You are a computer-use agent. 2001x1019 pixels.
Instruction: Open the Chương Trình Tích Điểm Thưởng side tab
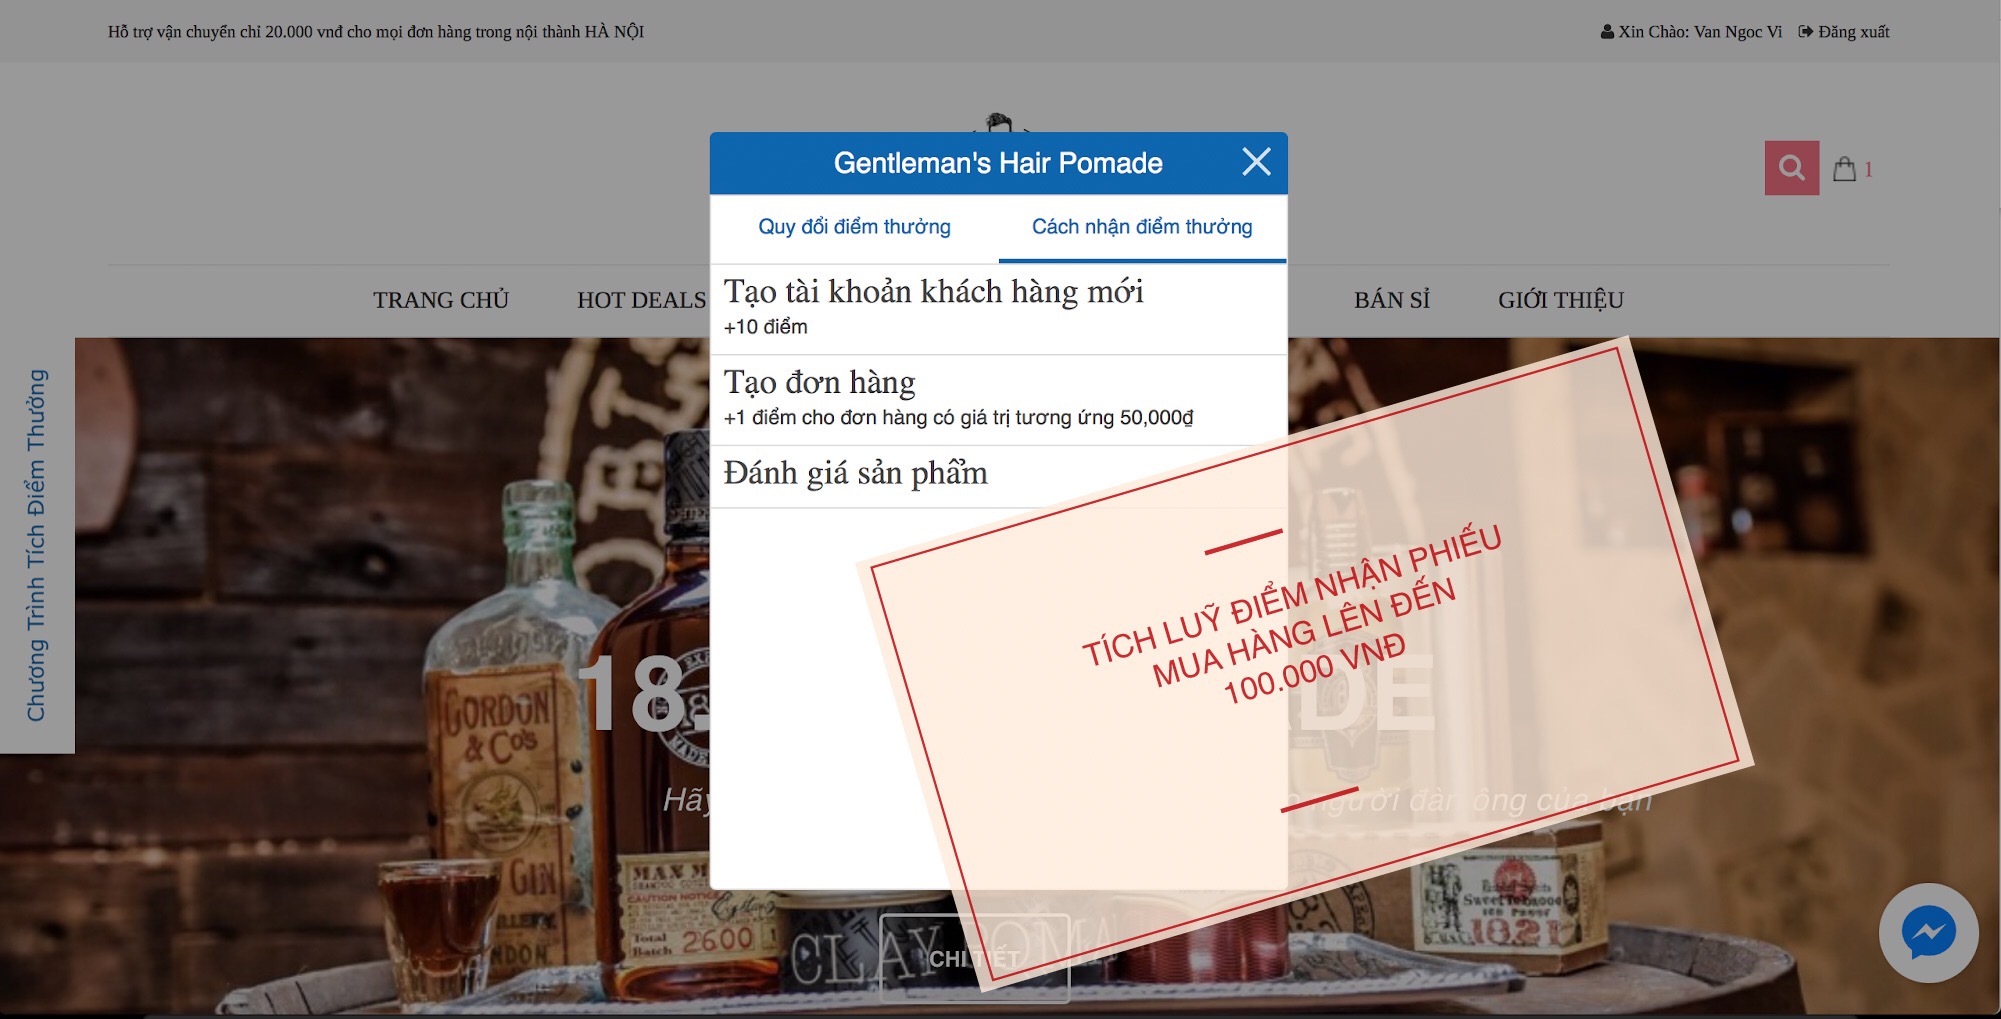coord(37,545)
